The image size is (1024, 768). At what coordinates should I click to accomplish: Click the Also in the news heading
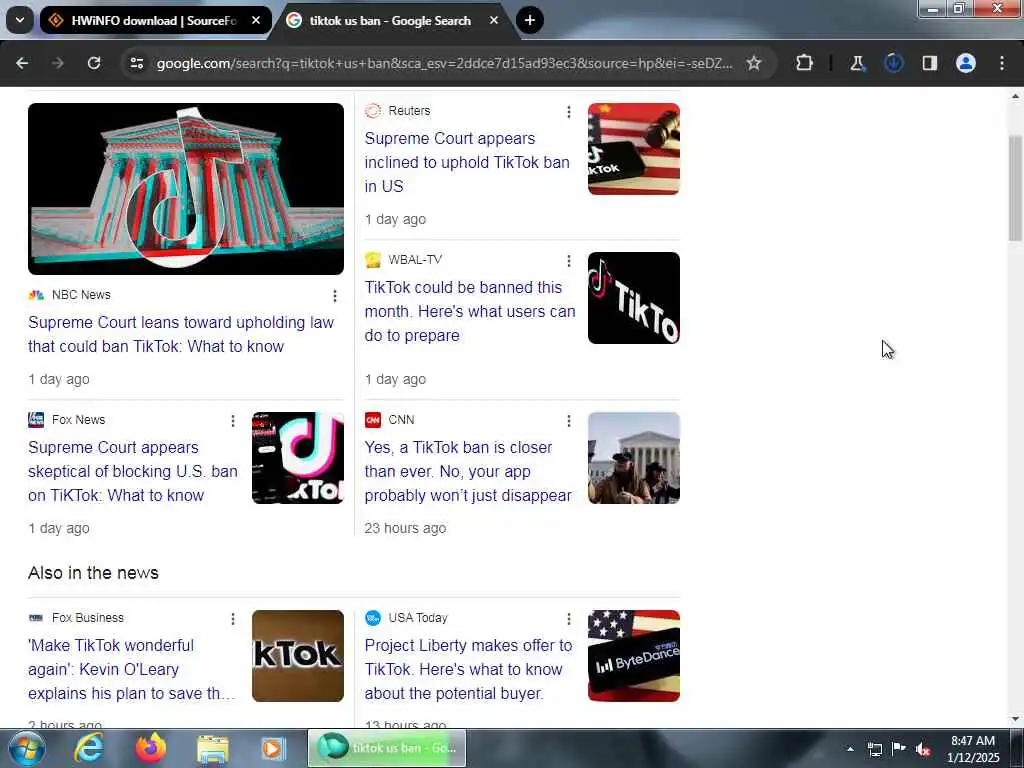[93, 573]
